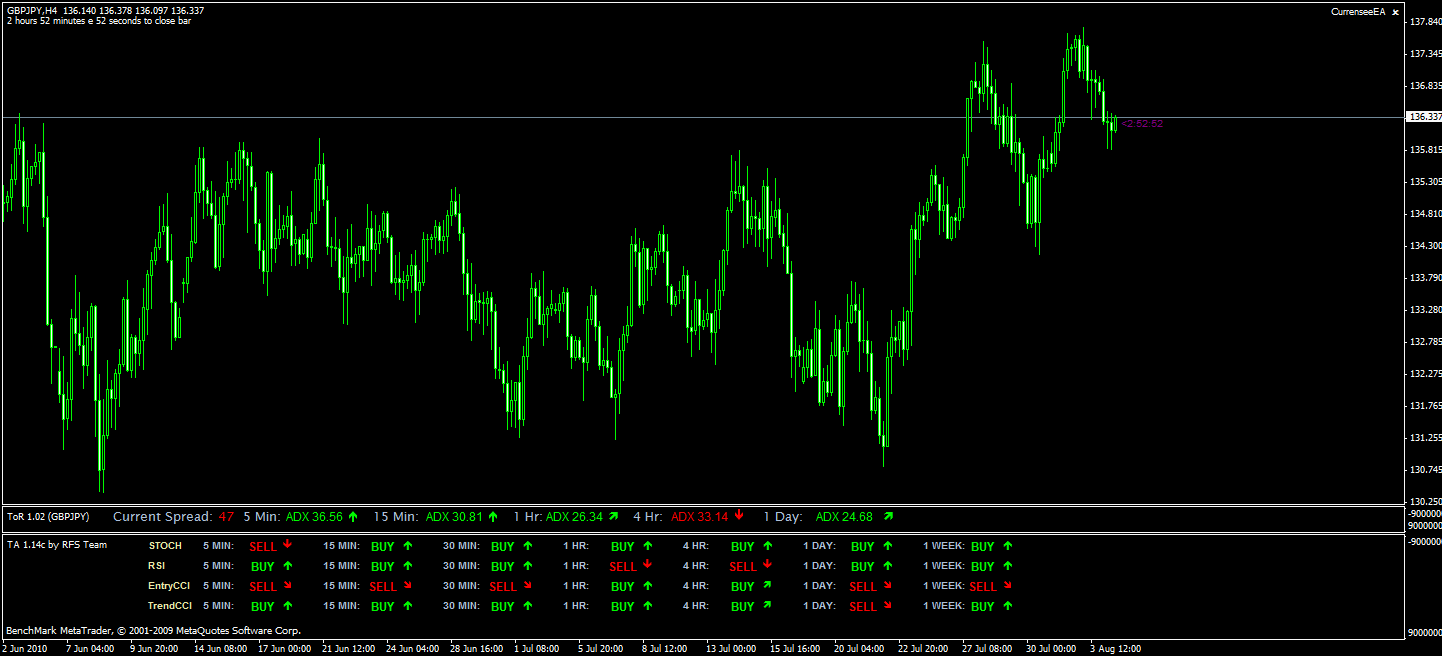Click the red arrow for EntryCCI 5 MIN SELL

287,585
